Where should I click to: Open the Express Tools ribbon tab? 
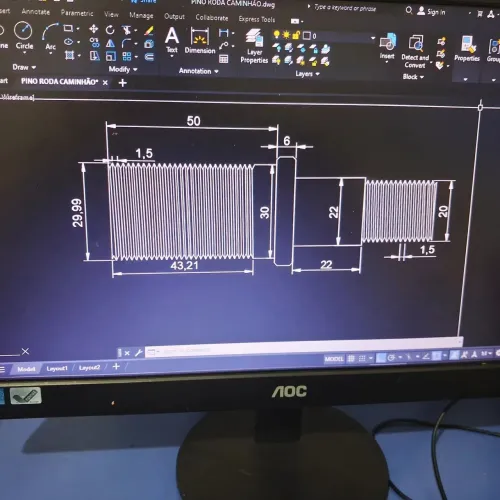pyautogui.click(x=257, y=19)
